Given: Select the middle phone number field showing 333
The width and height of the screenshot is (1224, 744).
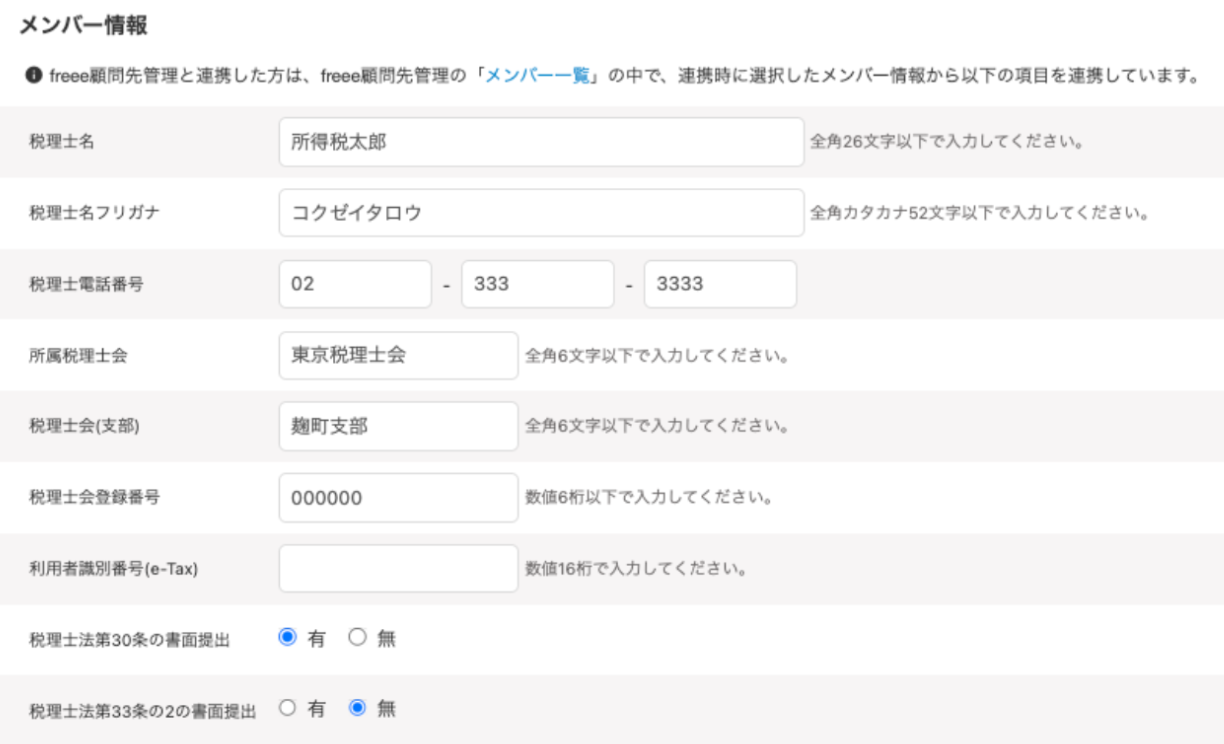Looking at the screenshot, I should coord(537,284).
